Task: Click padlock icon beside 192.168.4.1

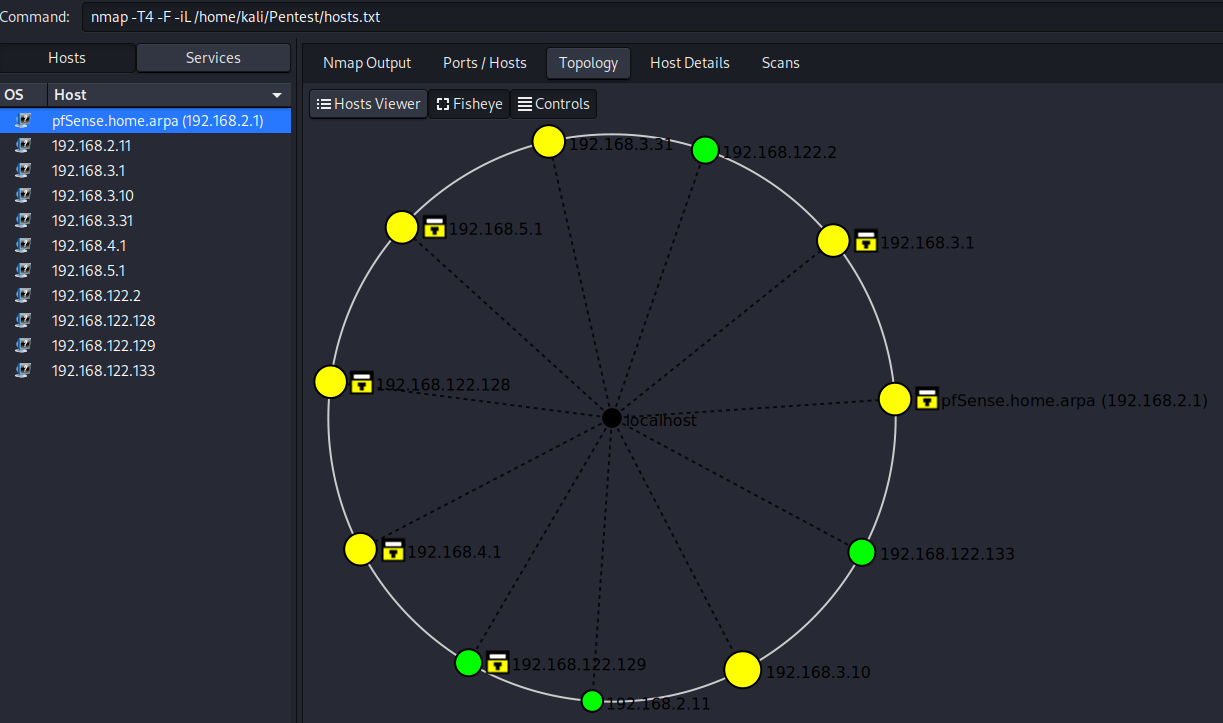Action: tap(393, 550)
